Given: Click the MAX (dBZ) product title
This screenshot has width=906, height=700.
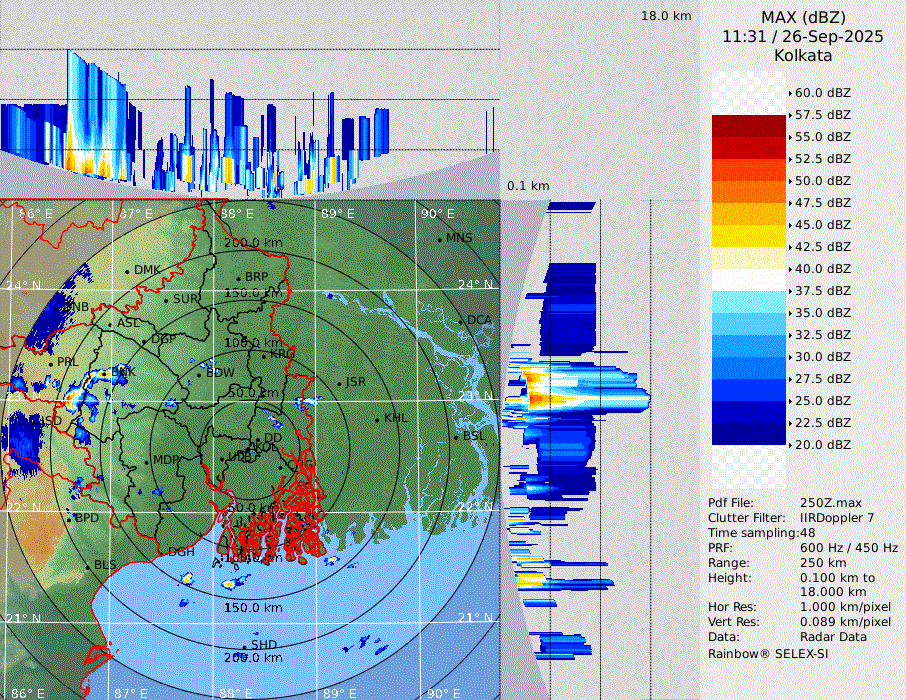Looking at the screenshot, I should (x=802, y=17).
